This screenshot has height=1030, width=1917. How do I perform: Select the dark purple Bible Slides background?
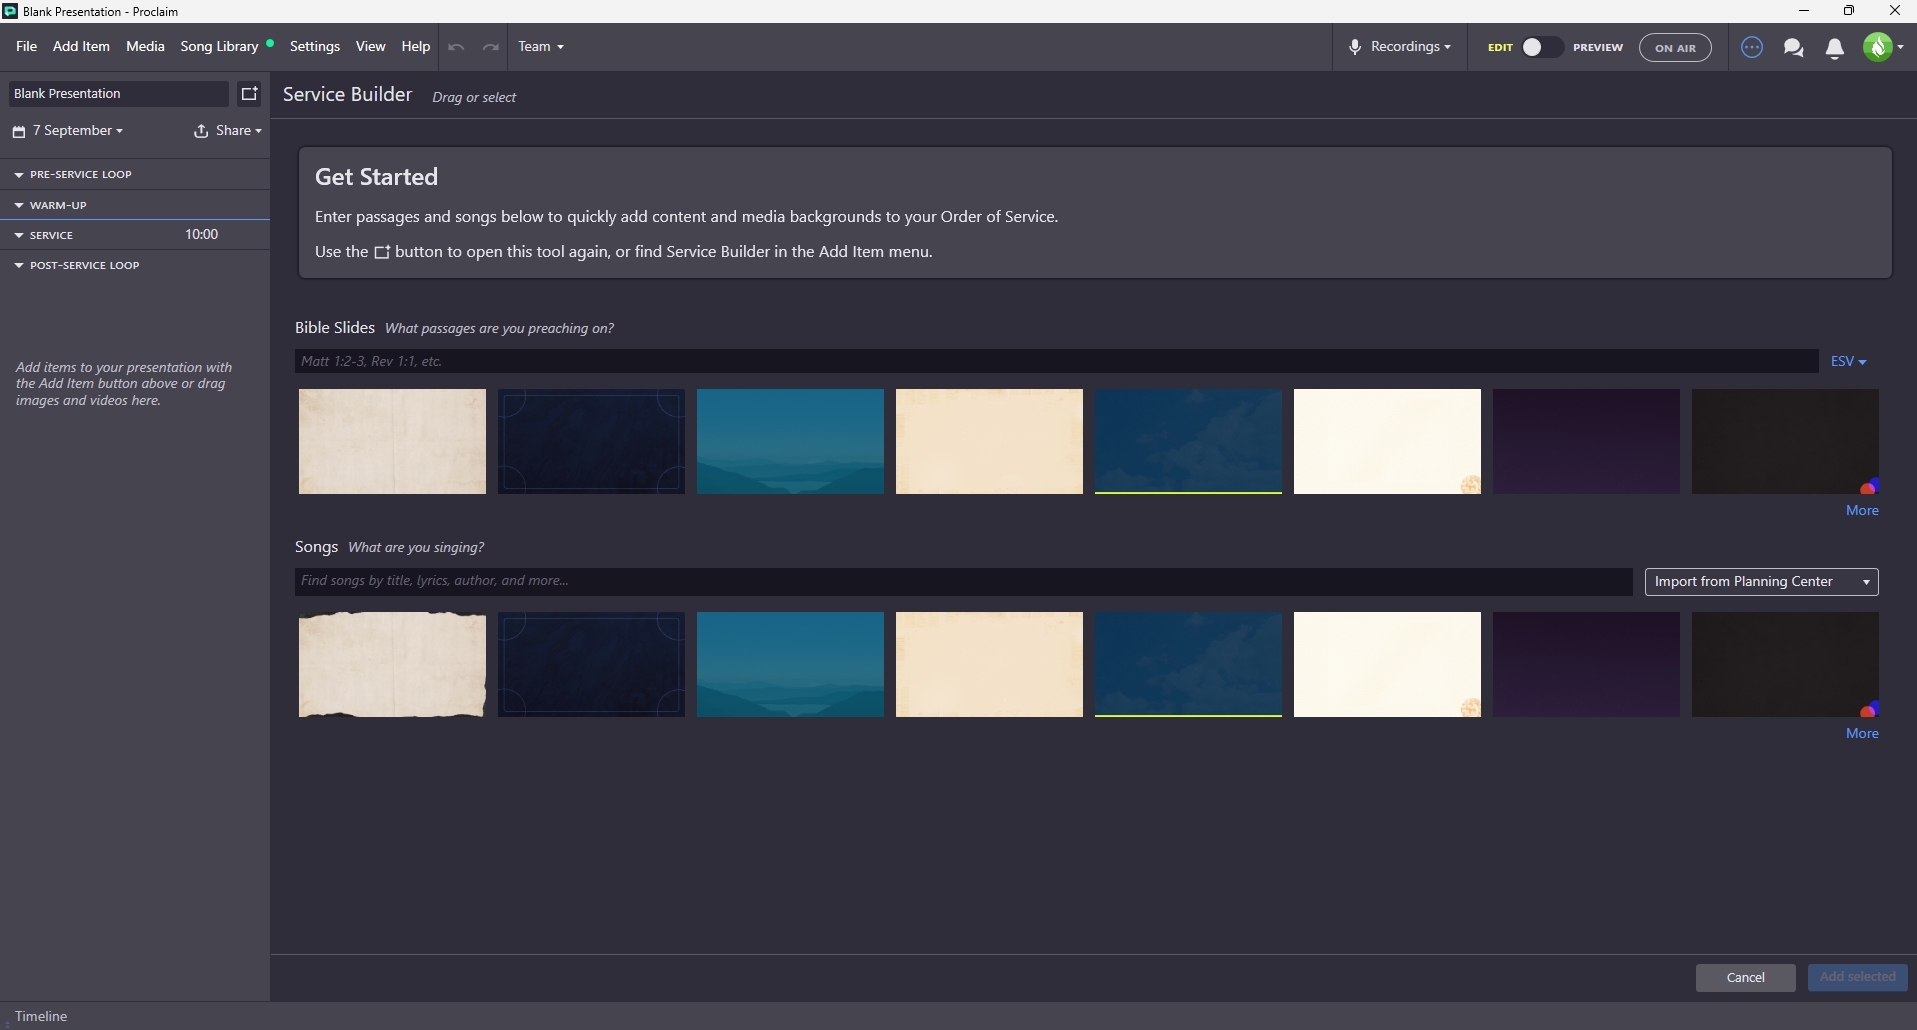coord(1586,441)
